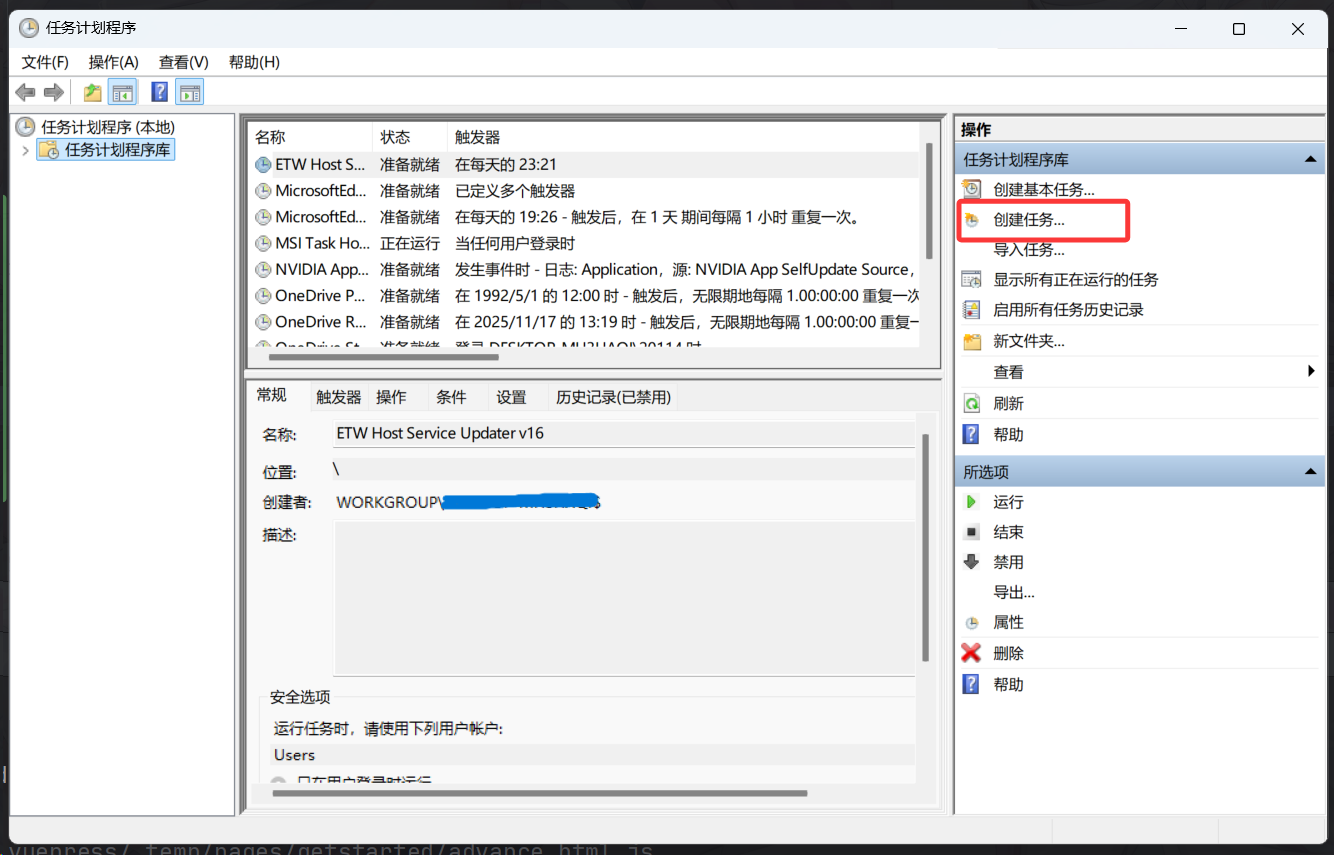Screen dimensions: 1334x855
Task: Expand the 任务计划程序库 tree node arrow
Action: pos(25,150)
